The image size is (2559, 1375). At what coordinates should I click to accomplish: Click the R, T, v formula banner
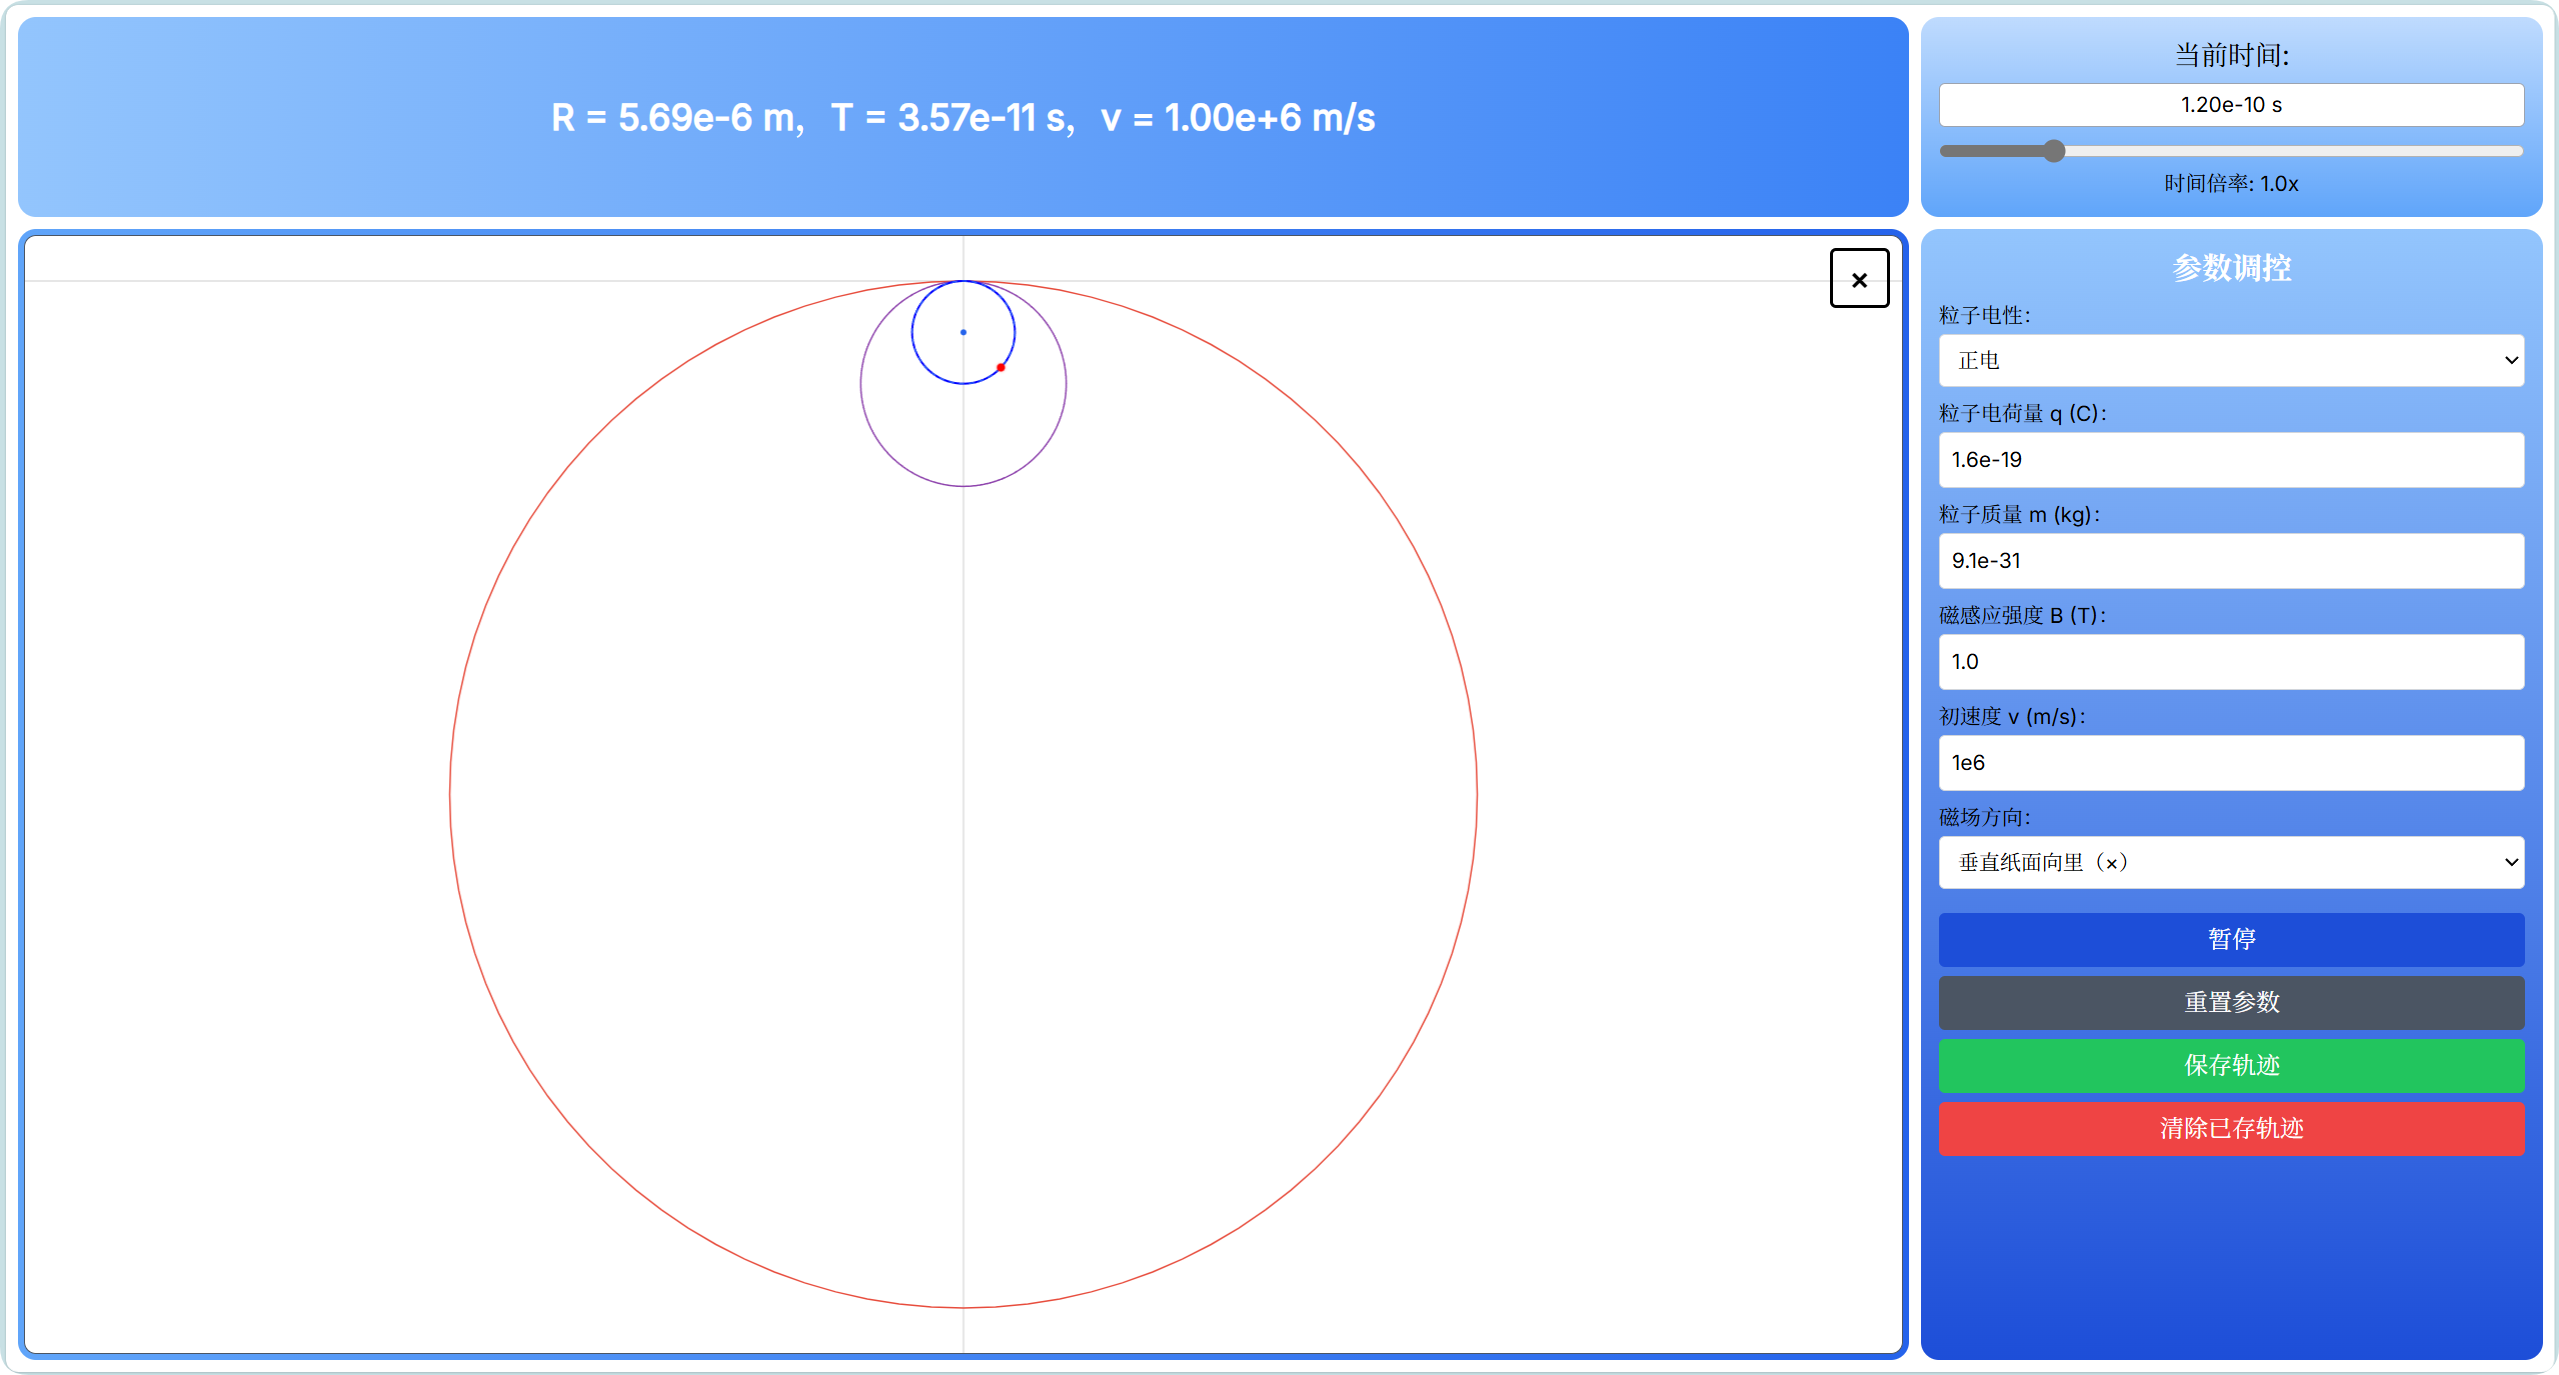point(963,117)
